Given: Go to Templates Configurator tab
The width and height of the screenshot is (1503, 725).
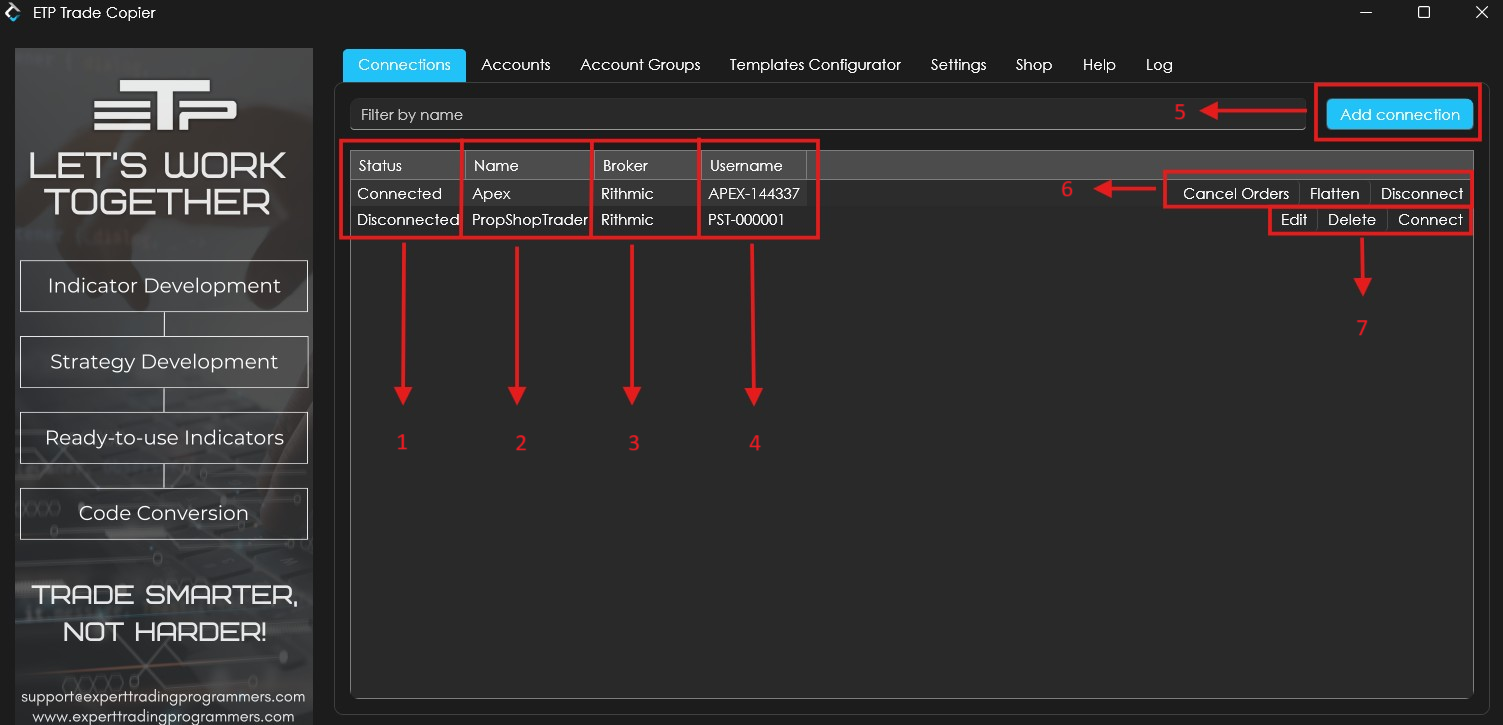Looking at the screenshot, I should coord(815,65).
